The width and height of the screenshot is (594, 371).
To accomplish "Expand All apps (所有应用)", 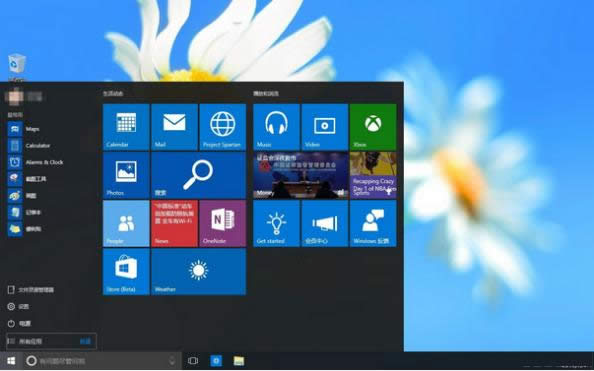I will (51, 341).
